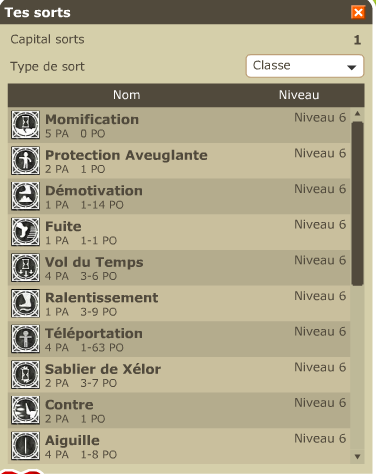
Task: Choose the Fuite spell icon
Action: (25, 232)
